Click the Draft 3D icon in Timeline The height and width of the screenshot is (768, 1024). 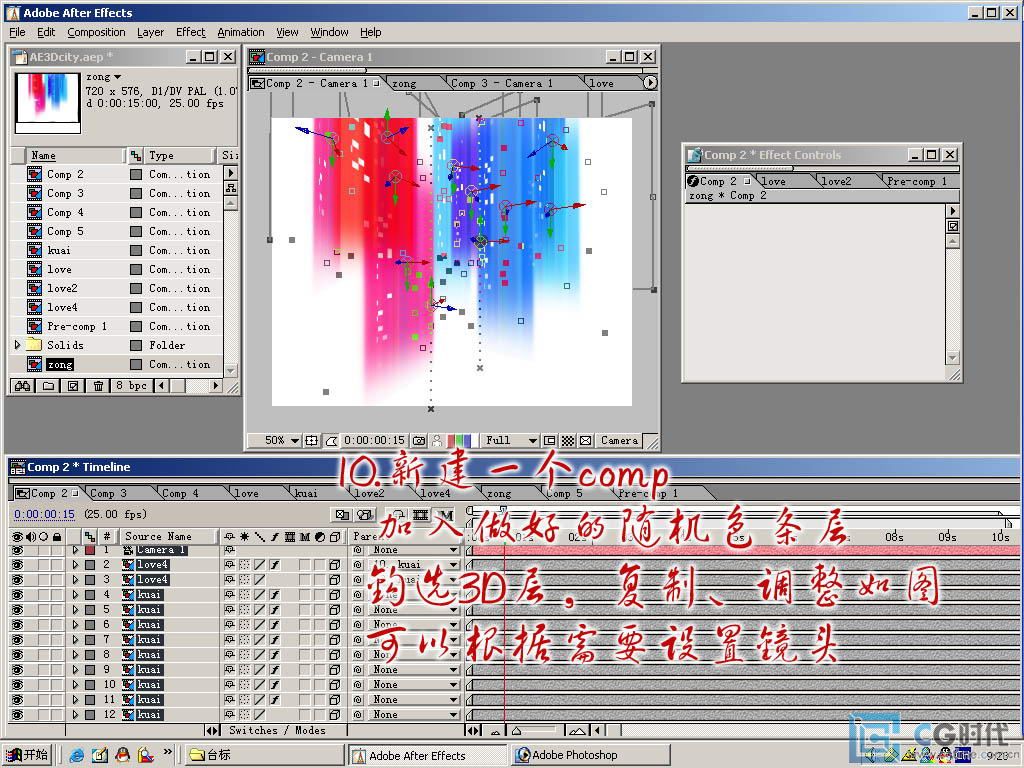point(364,515)
